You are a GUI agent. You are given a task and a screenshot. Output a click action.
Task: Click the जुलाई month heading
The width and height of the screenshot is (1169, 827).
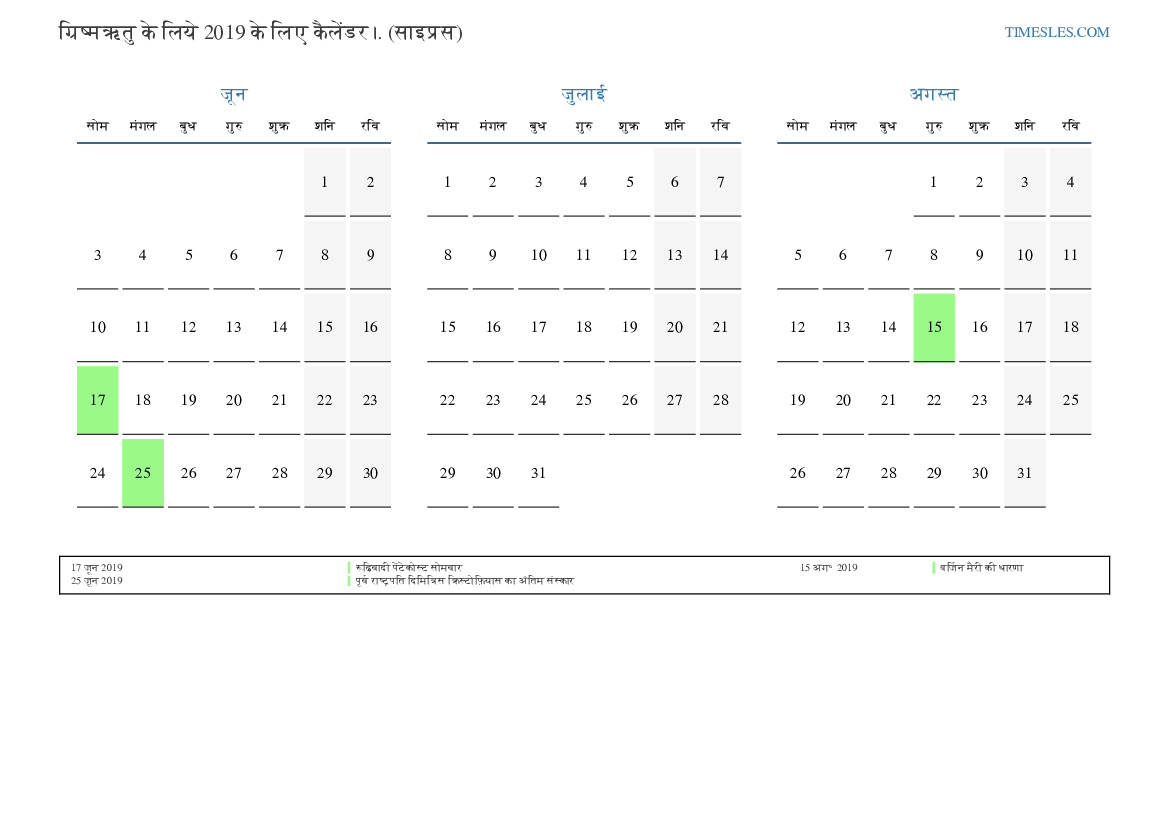point(583,95)
